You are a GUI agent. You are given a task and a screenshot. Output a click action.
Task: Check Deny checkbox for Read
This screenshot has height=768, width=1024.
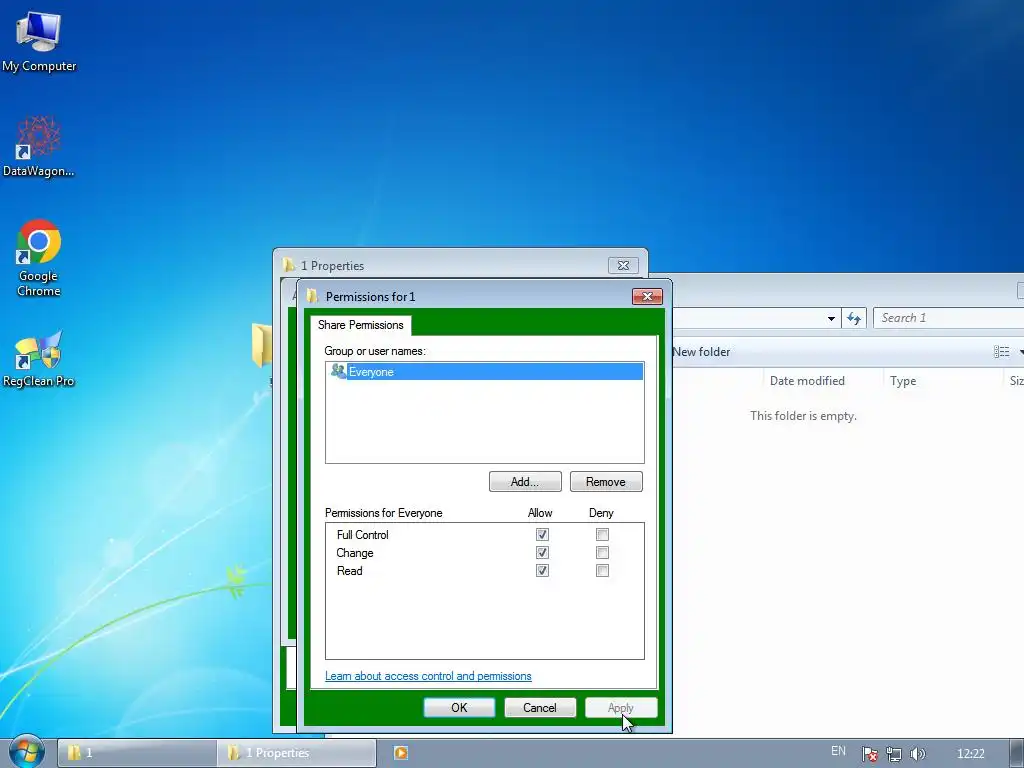602,571
